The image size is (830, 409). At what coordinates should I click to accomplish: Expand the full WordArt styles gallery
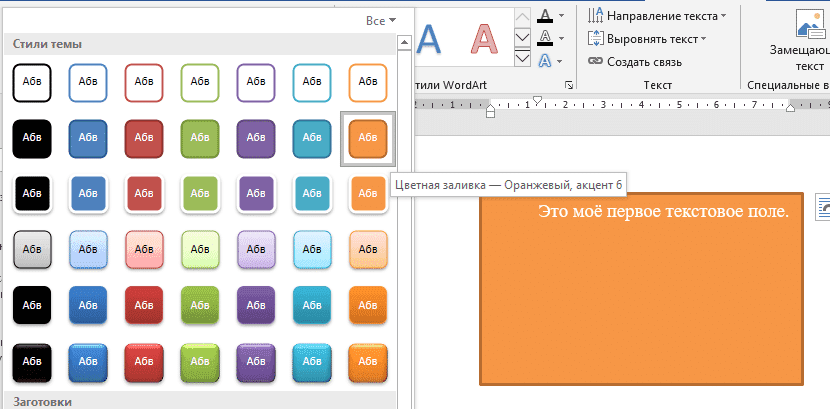tap(521, 60)
